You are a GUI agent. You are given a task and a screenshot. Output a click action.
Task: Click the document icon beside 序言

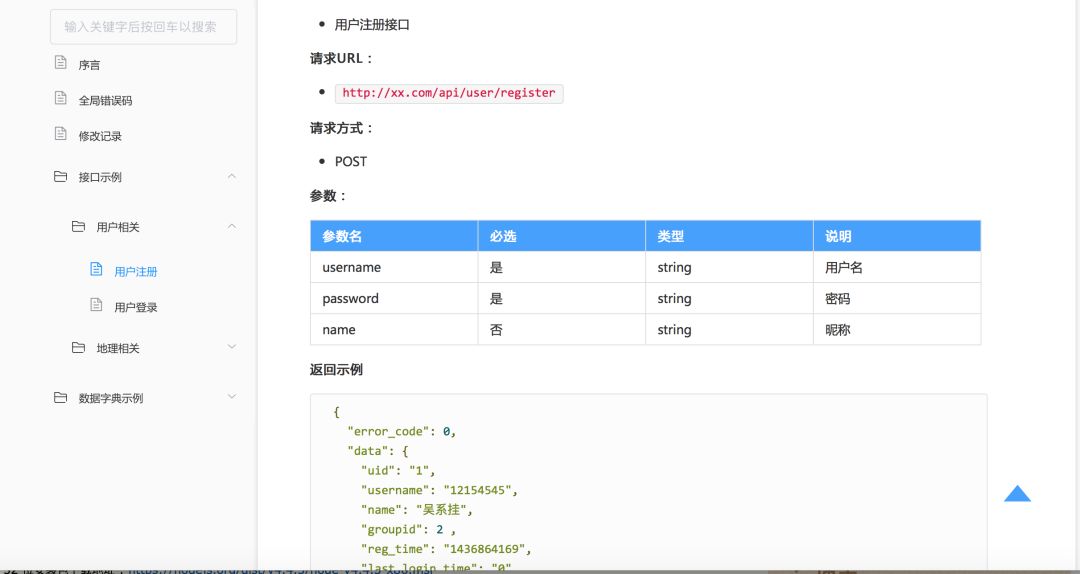61,63
